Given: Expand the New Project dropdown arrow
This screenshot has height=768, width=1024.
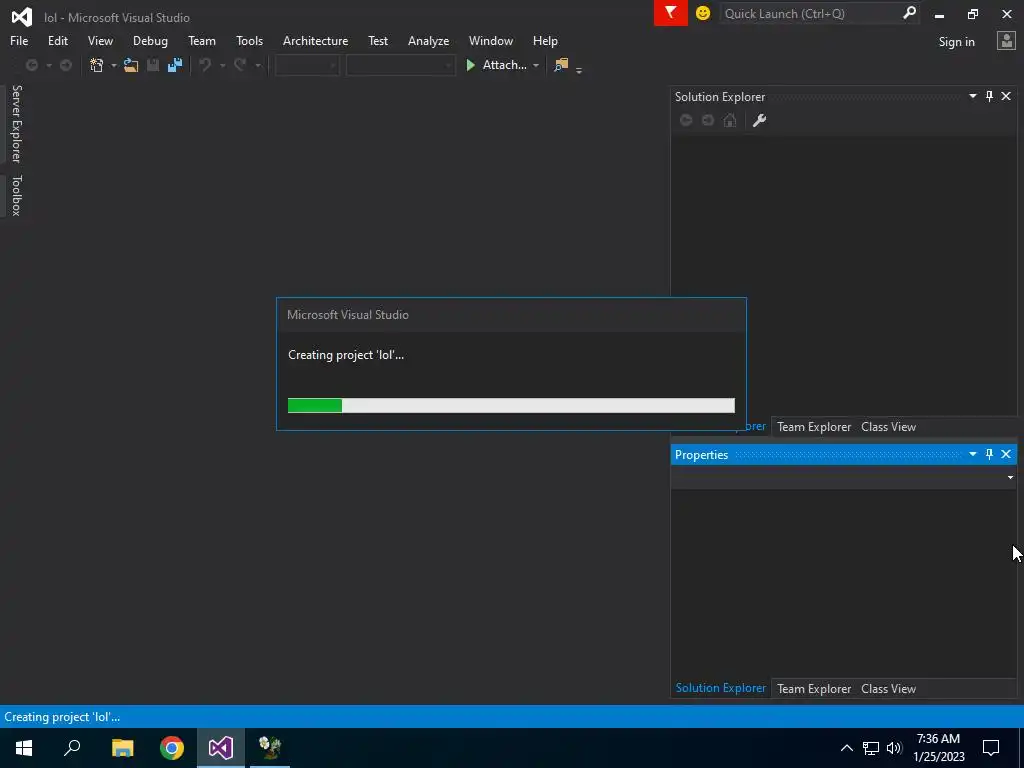Looking at the screenshot, I should tap(113, 65).
